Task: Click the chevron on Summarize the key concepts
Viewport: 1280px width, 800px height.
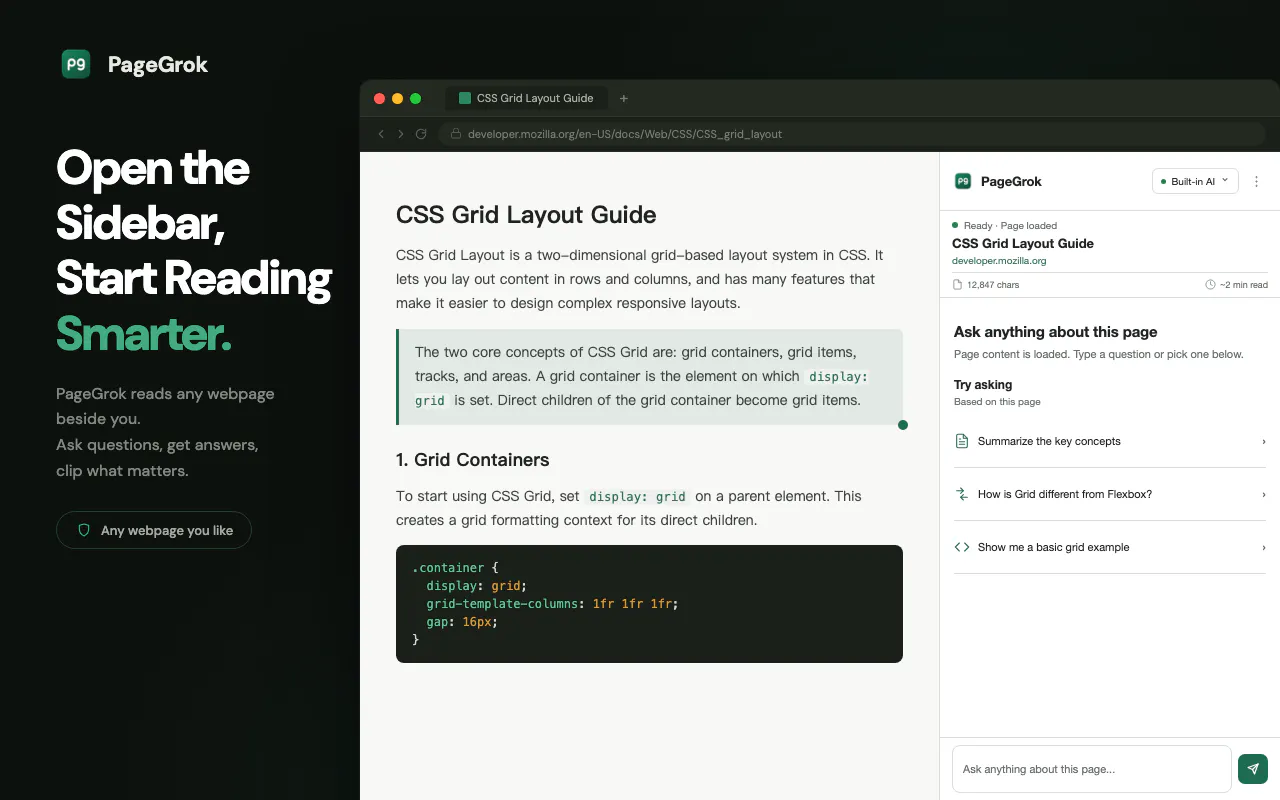Action: pos(1263,441)
